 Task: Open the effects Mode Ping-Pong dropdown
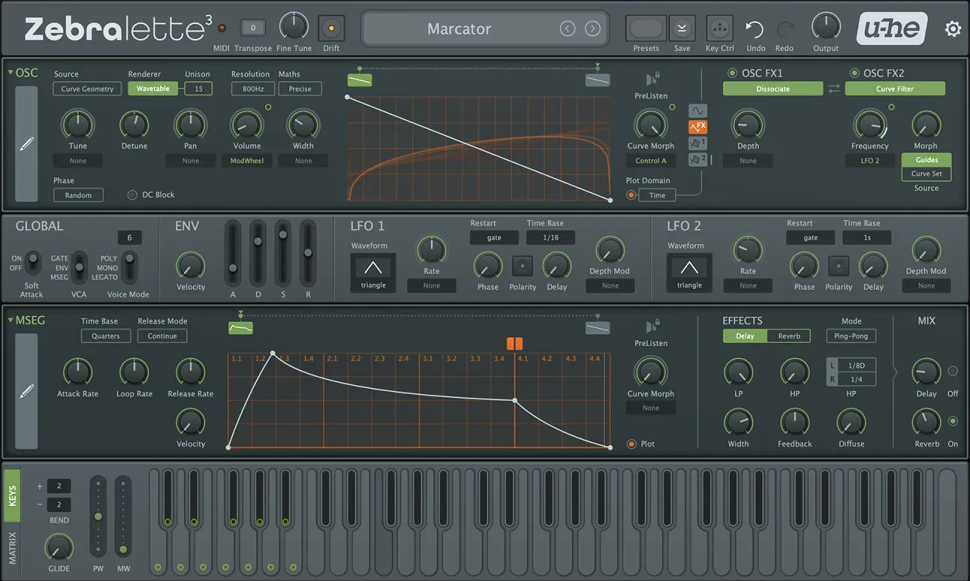(851, 336)
